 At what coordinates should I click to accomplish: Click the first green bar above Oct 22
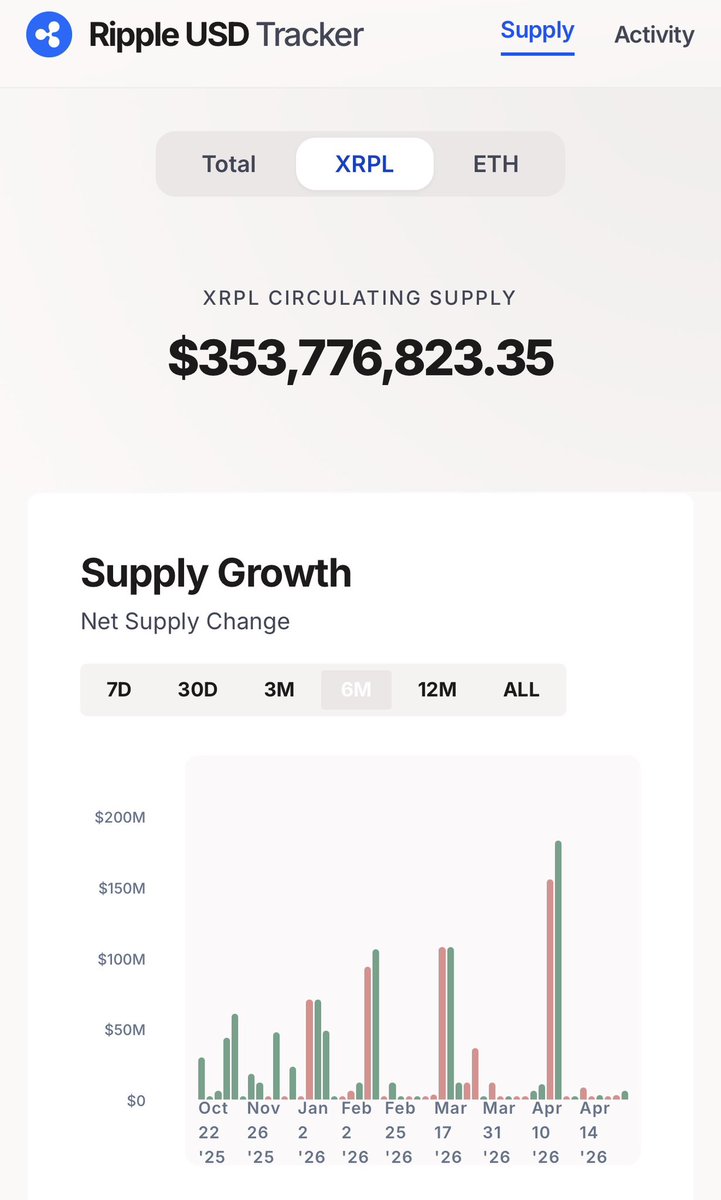pyautogui.click(x=201, y=1079)
